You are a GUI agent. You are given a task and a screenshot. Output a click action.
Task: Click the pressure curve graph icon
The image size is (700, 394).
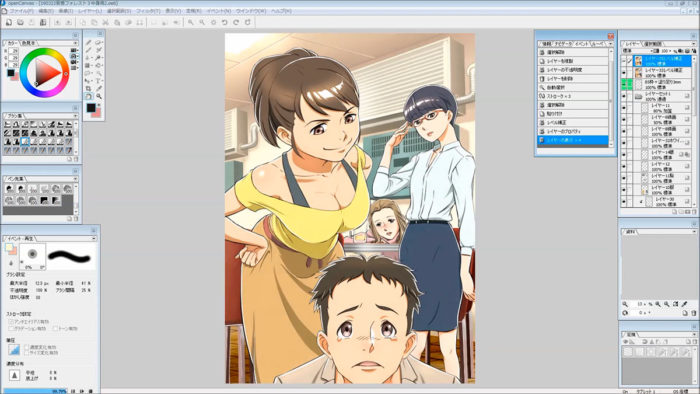14,349
